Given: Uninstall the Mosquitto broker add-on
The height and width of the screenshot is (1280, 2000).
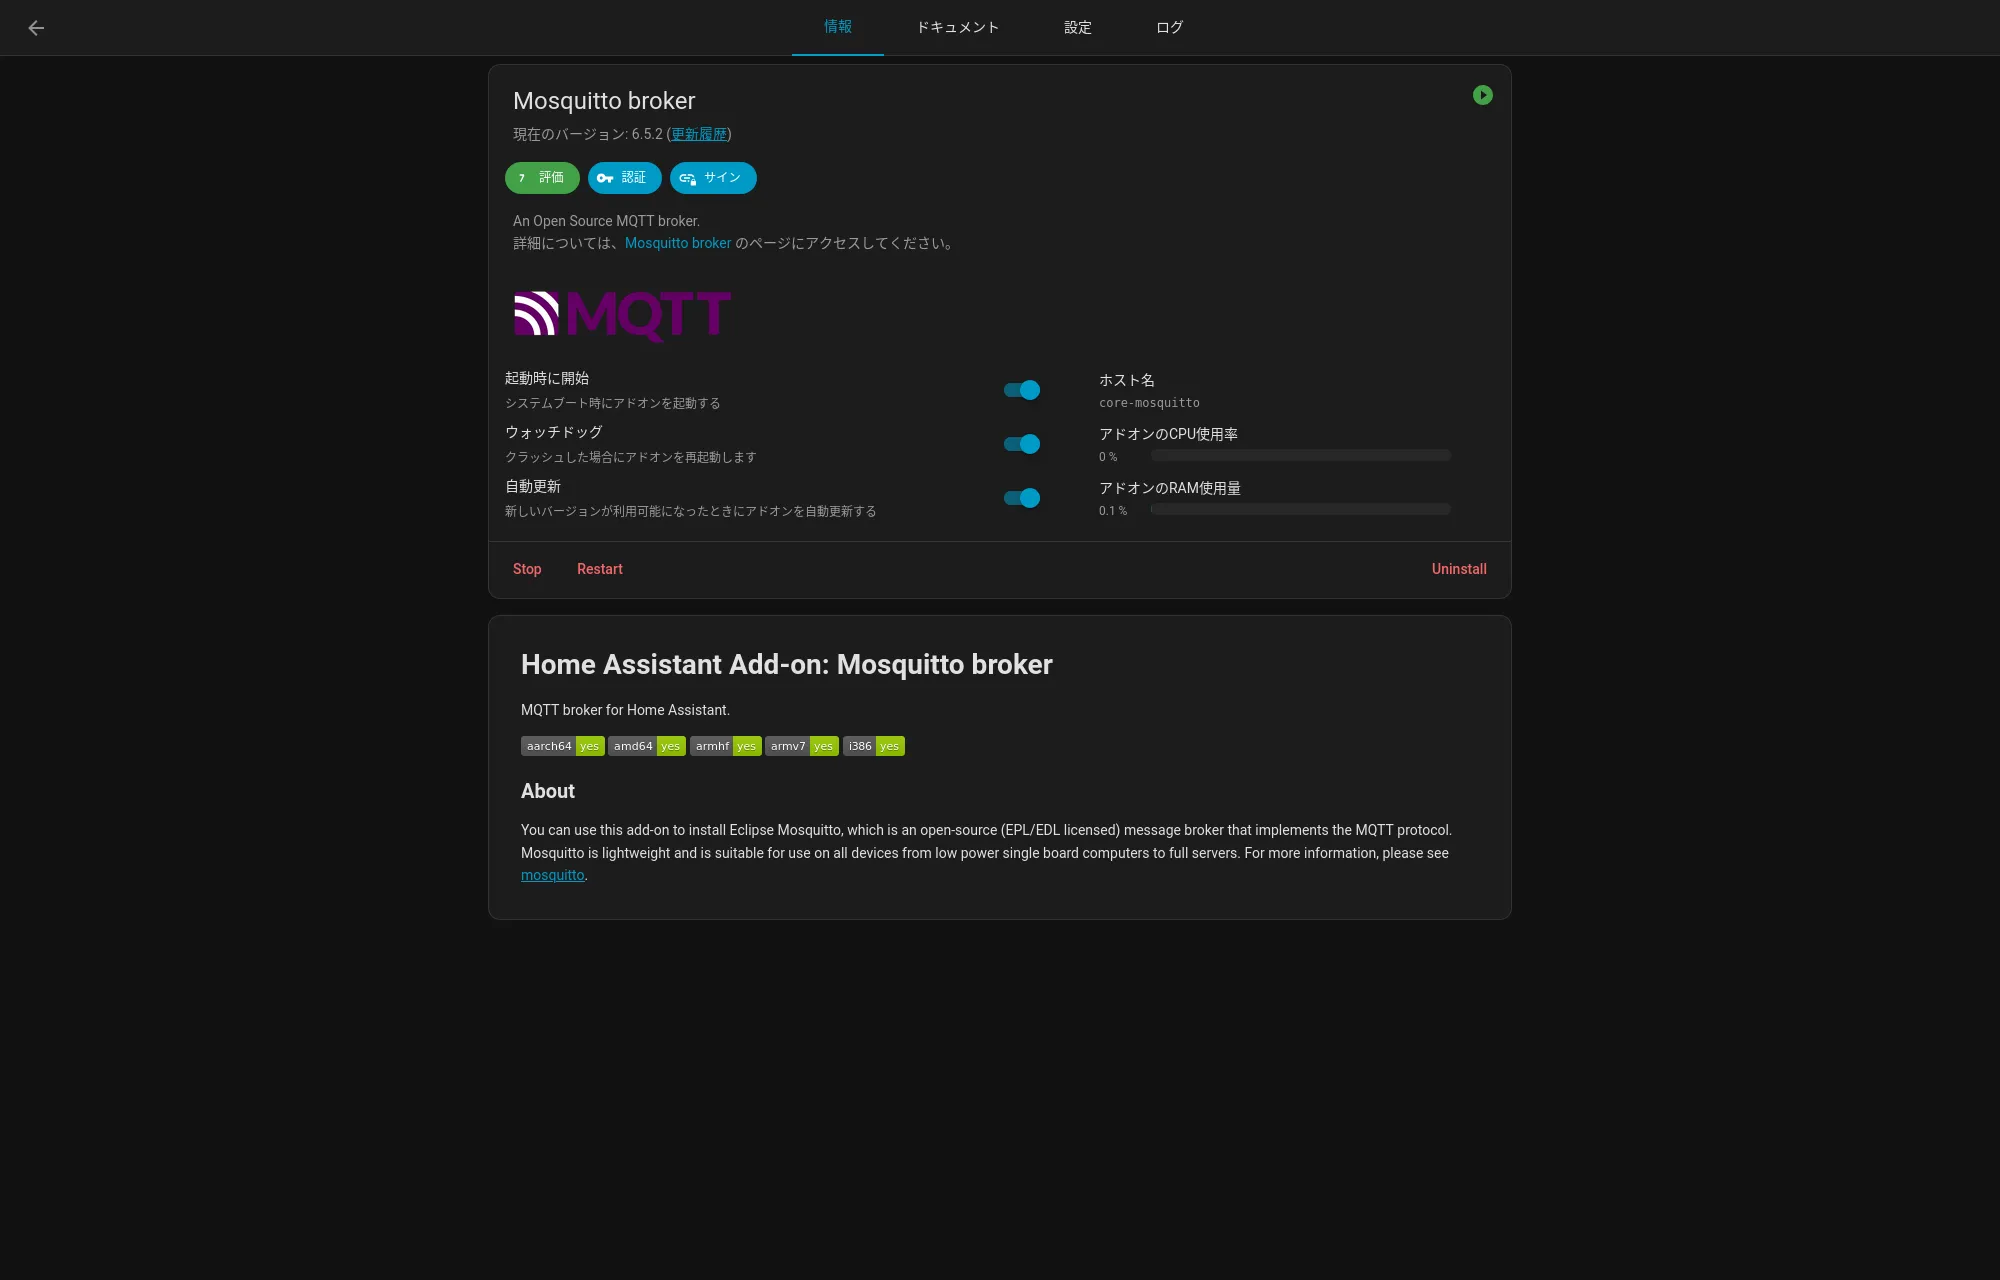Looking at the screenshot, I should [1458, 569].
